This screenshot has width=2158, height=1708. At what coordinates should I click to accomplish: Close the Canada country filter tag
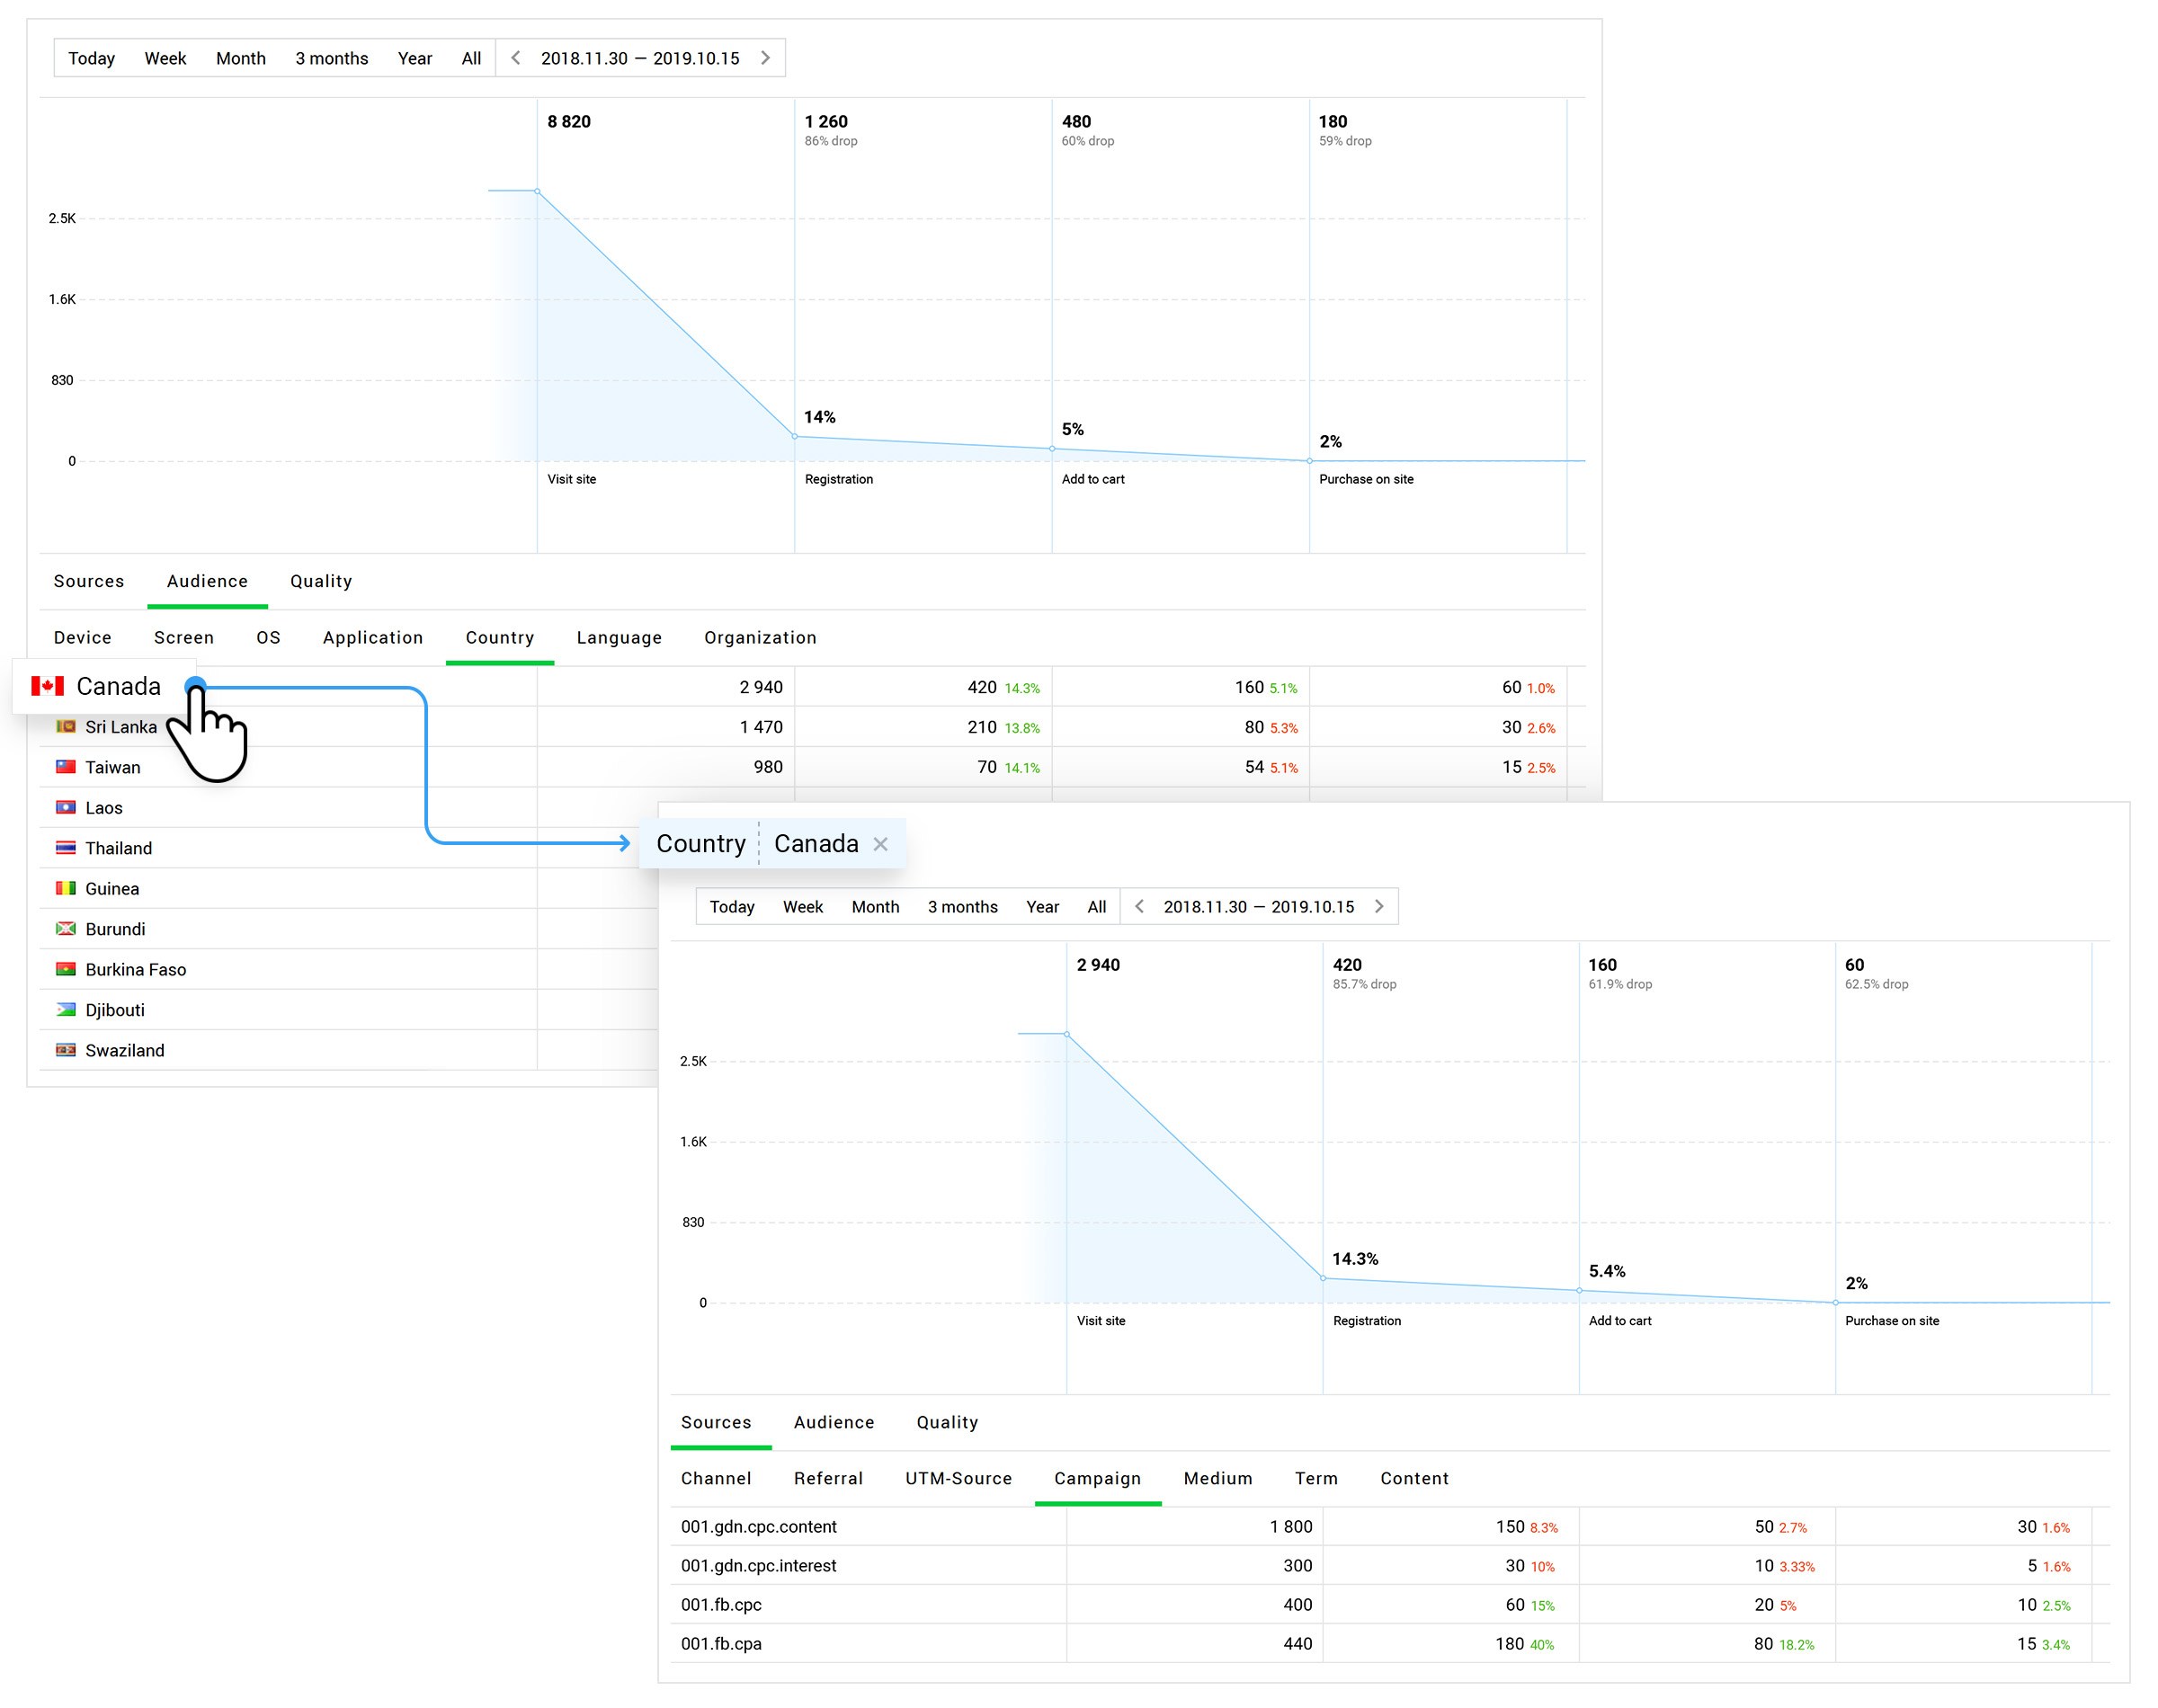click(883, 842)
